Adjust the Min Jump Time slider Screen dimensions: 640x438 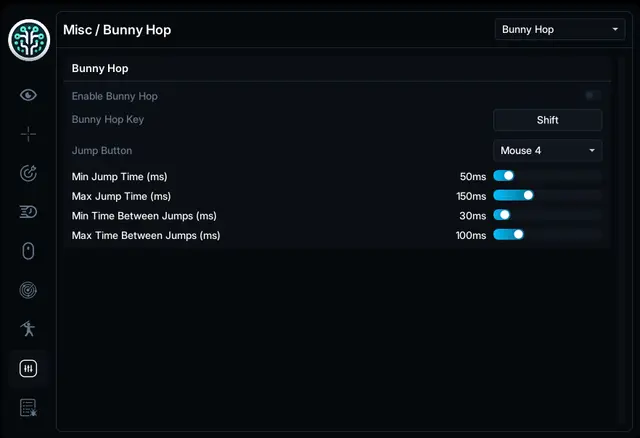pyautogui.click(x=547, y=176)
